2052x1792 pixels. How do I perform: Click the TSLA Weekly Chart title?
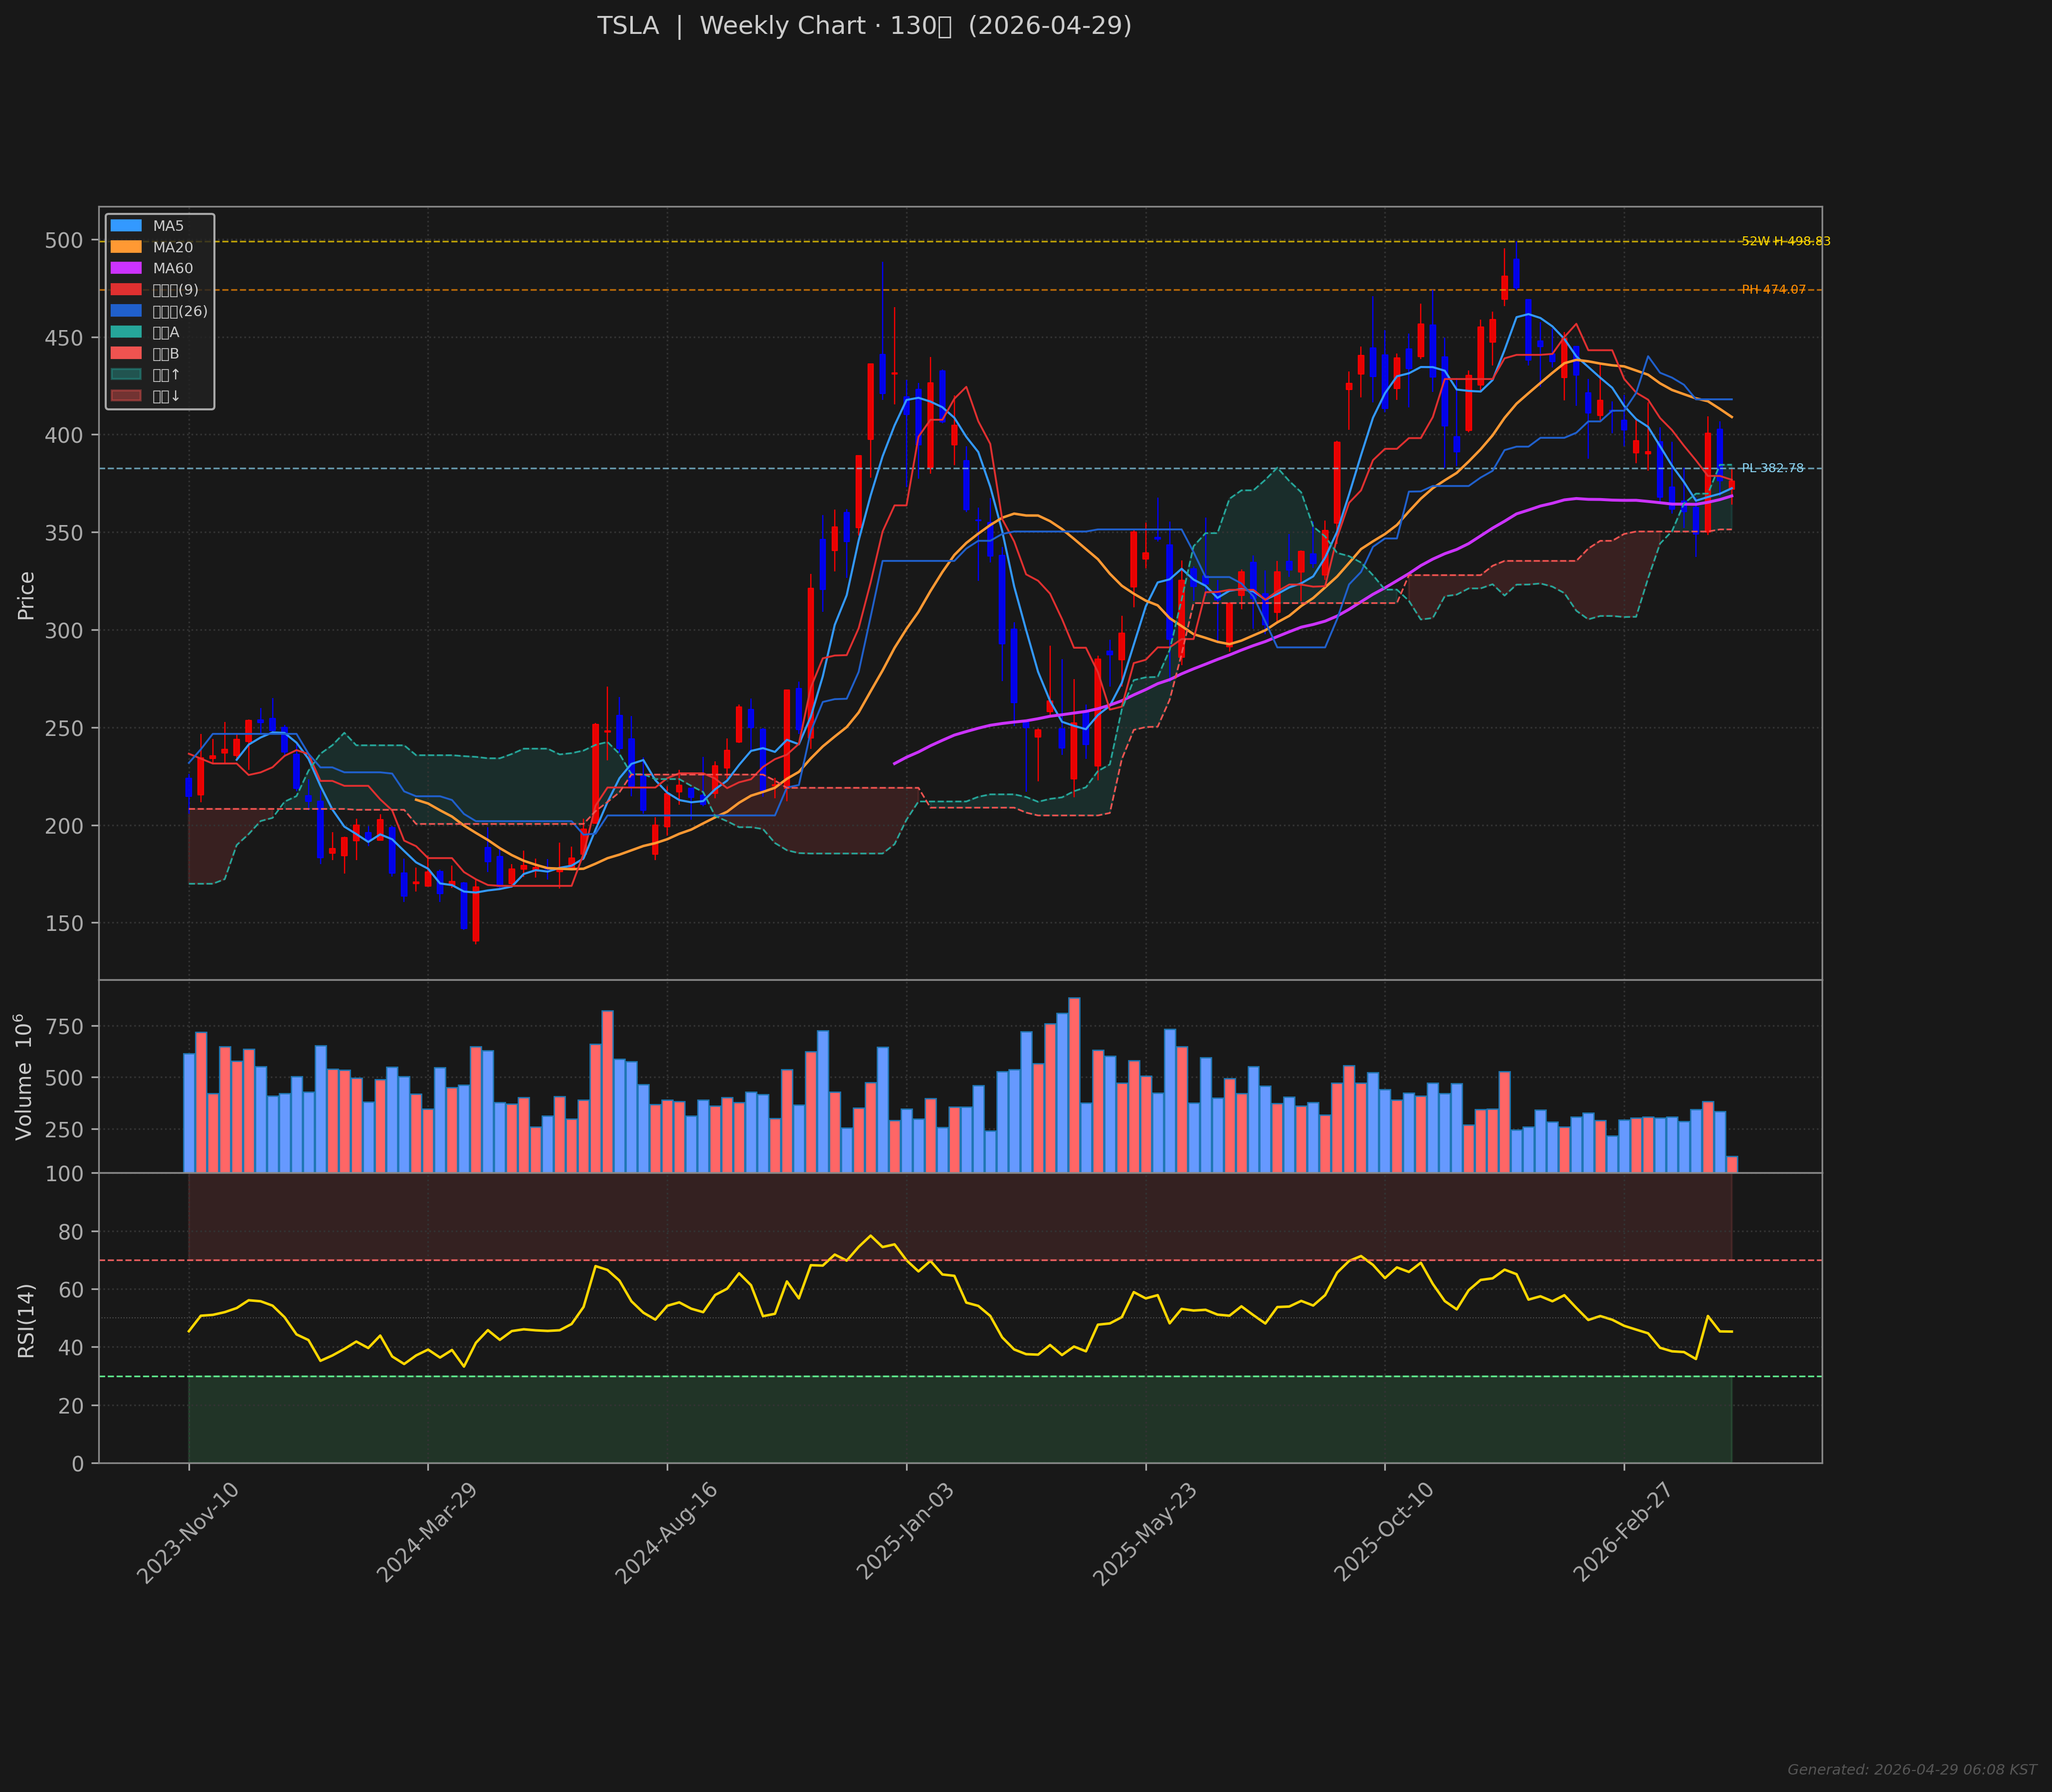click(864, 26)
